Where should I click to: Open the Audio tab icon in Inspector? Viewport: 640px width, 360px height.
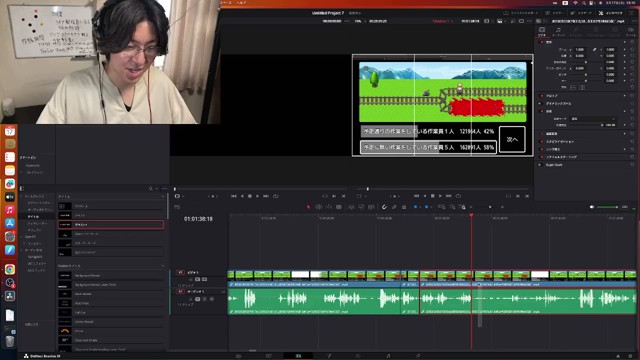pyautogui.click(x=558, y=31)
